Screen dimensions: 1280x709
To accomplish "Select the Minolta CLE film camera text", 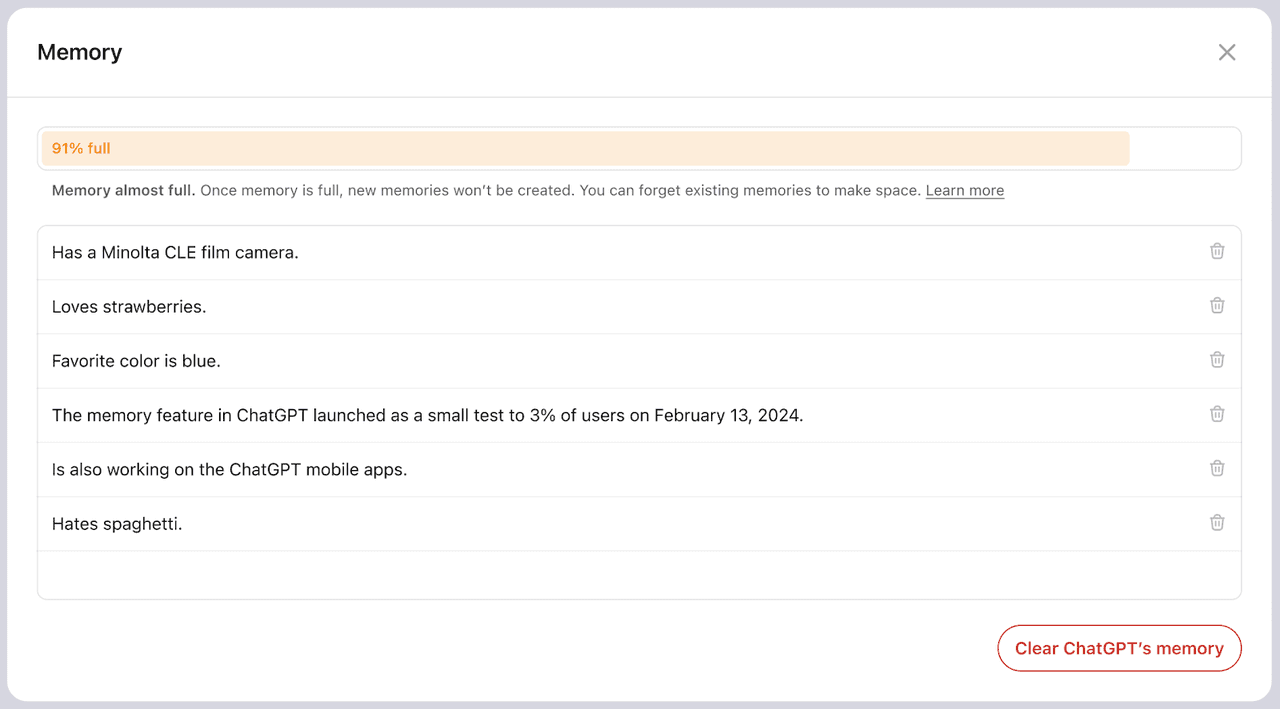I will click(x=175, y=253).
